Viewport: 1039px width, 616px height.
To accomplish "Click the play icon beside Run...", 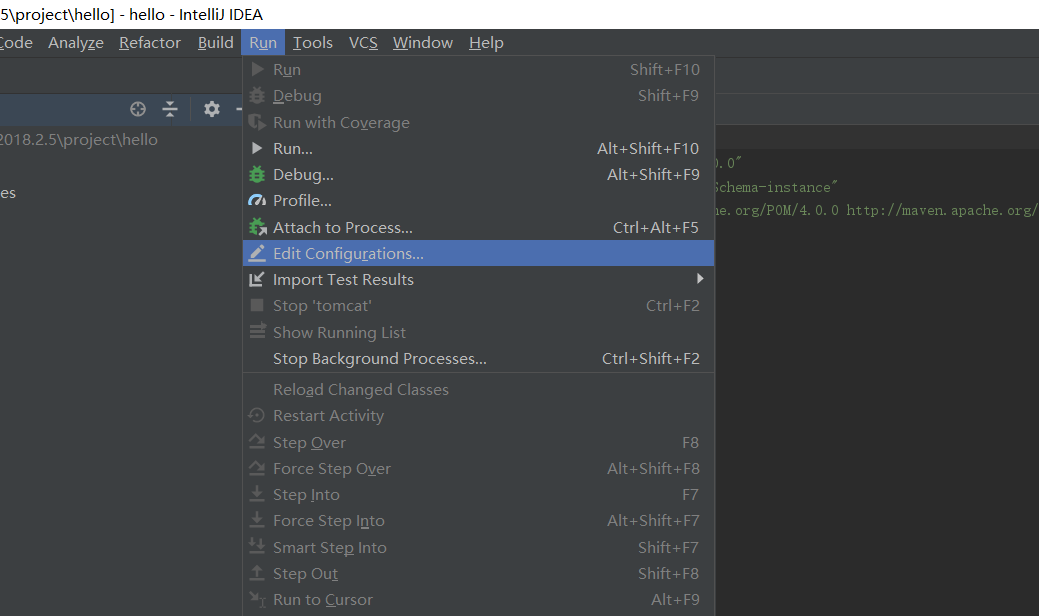I will coord(257,148).
